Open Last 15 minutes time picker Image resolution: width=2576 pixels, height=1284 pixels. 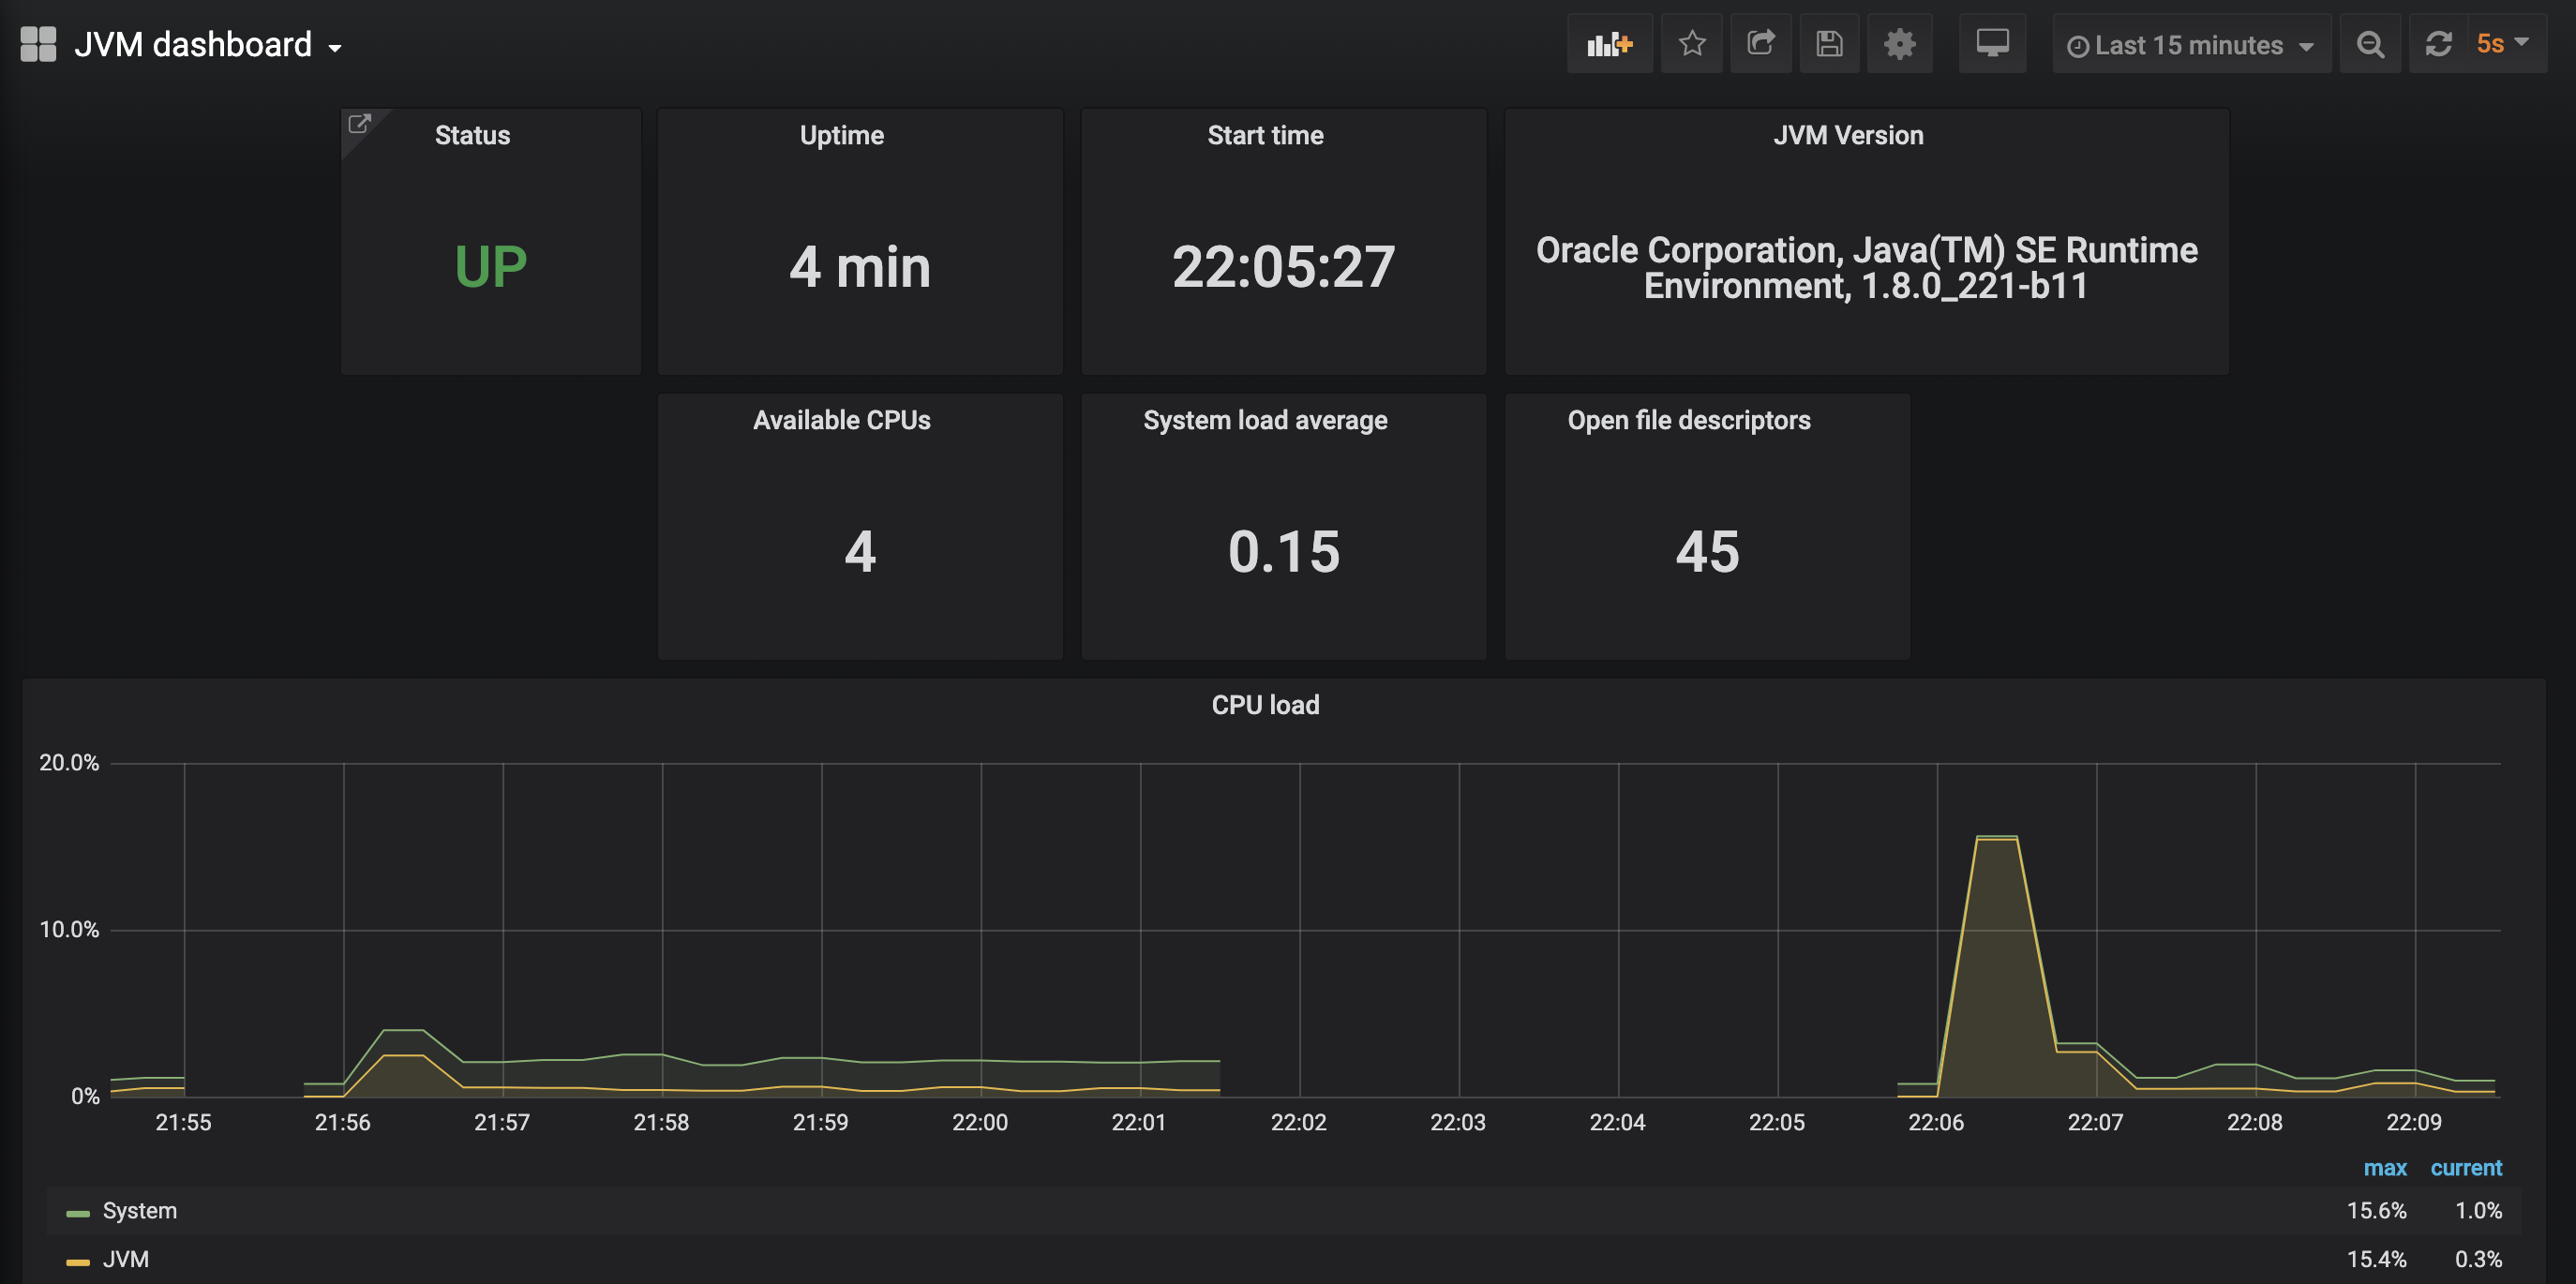coord(2190,45)
